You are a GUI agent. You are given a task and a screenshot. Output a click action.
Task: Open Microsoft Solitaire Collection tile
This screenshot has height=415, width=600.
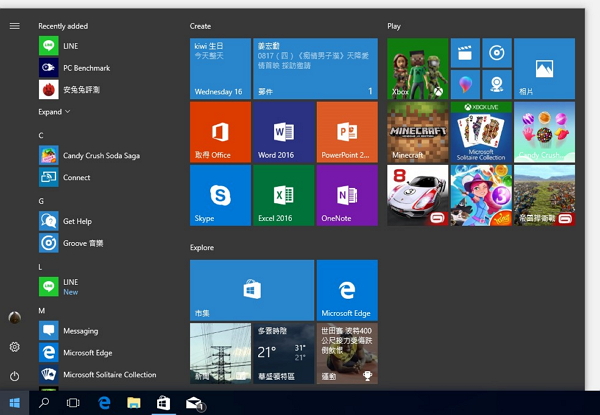481,132
